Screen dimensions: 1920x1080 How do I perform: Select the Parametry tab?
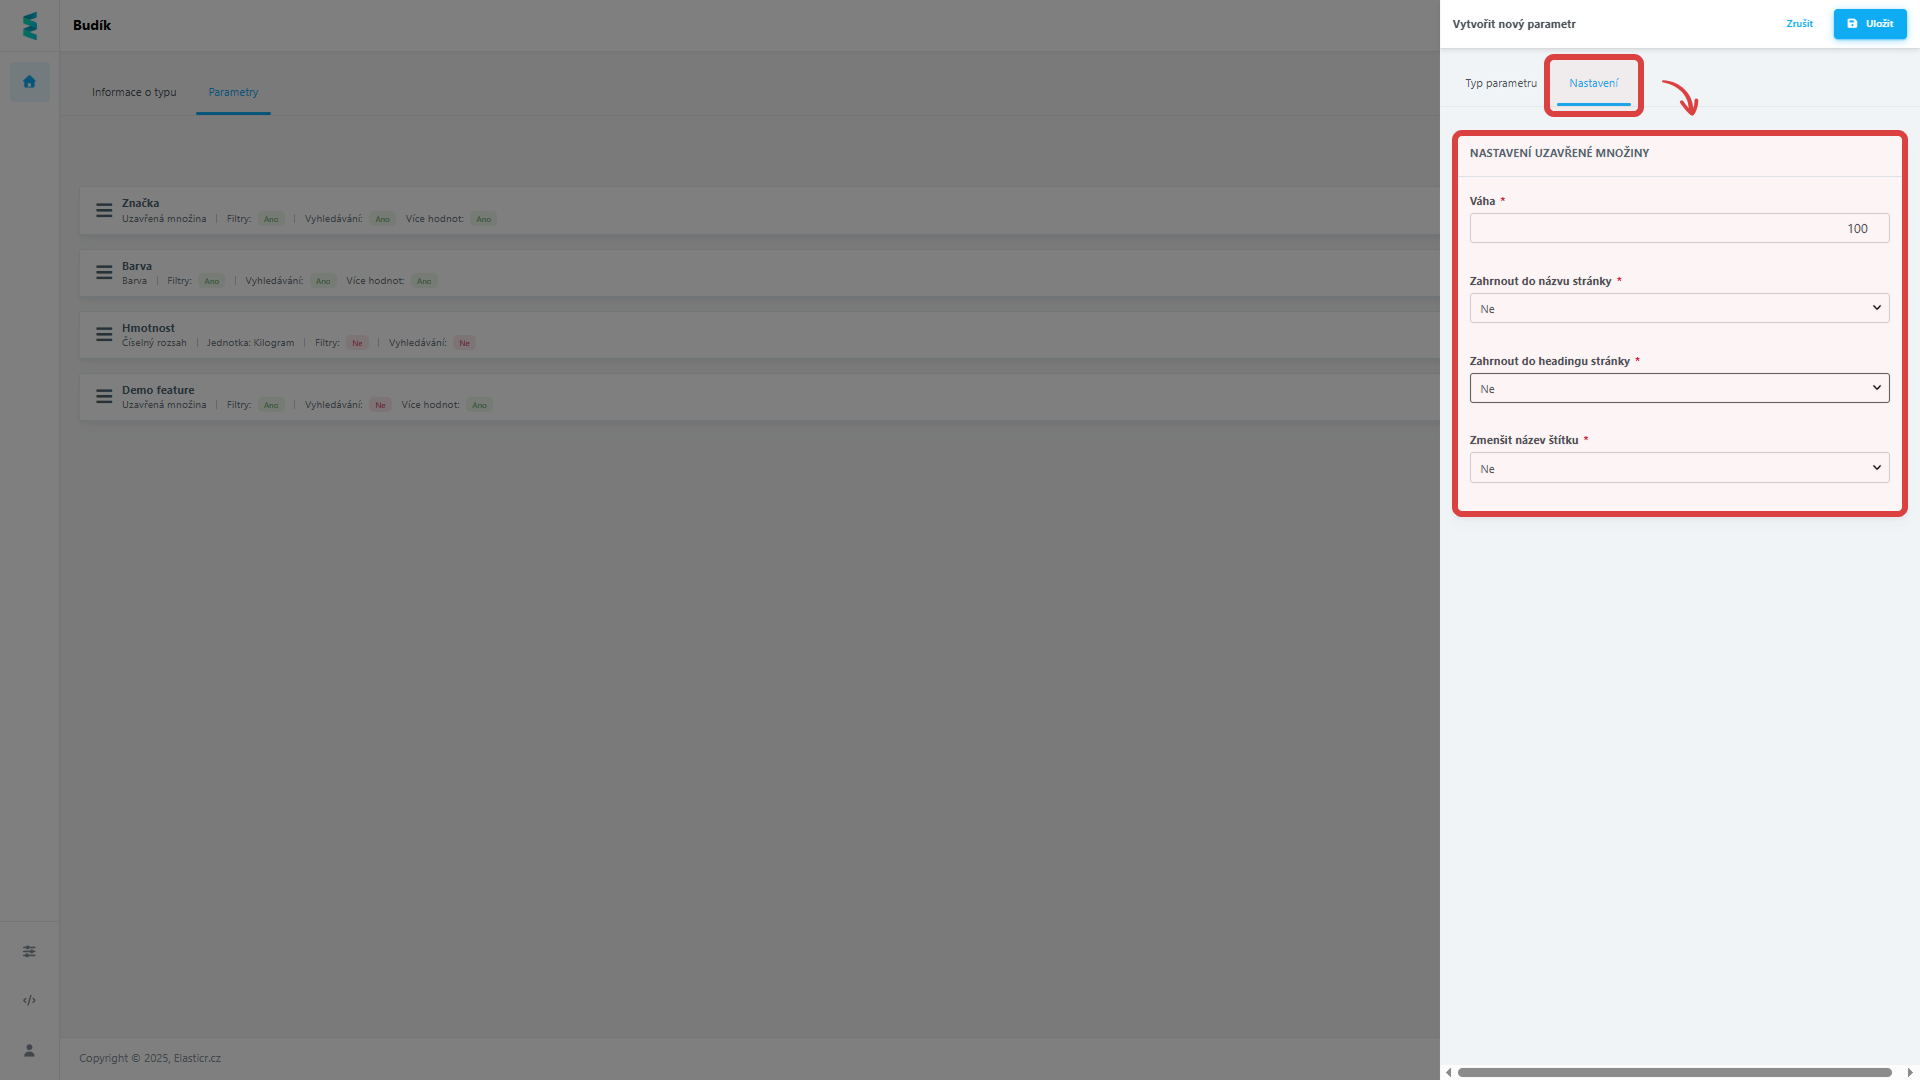coord(233,92)
